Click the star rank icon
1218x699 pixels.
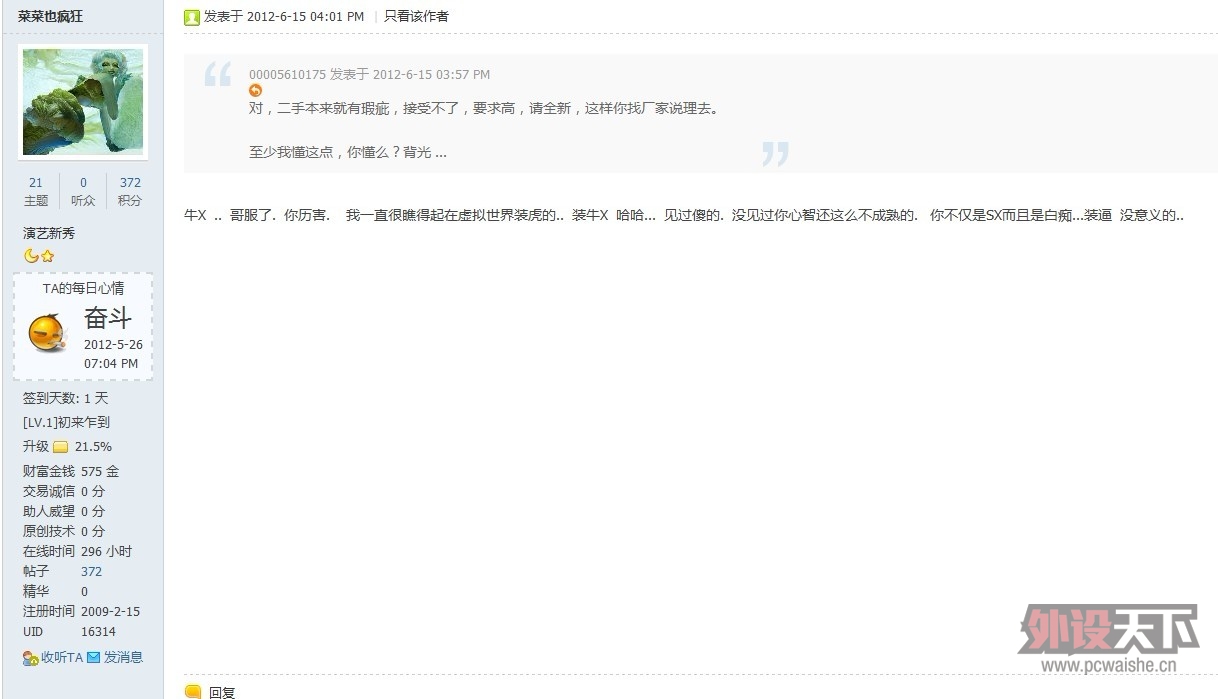tap(47, 256)
